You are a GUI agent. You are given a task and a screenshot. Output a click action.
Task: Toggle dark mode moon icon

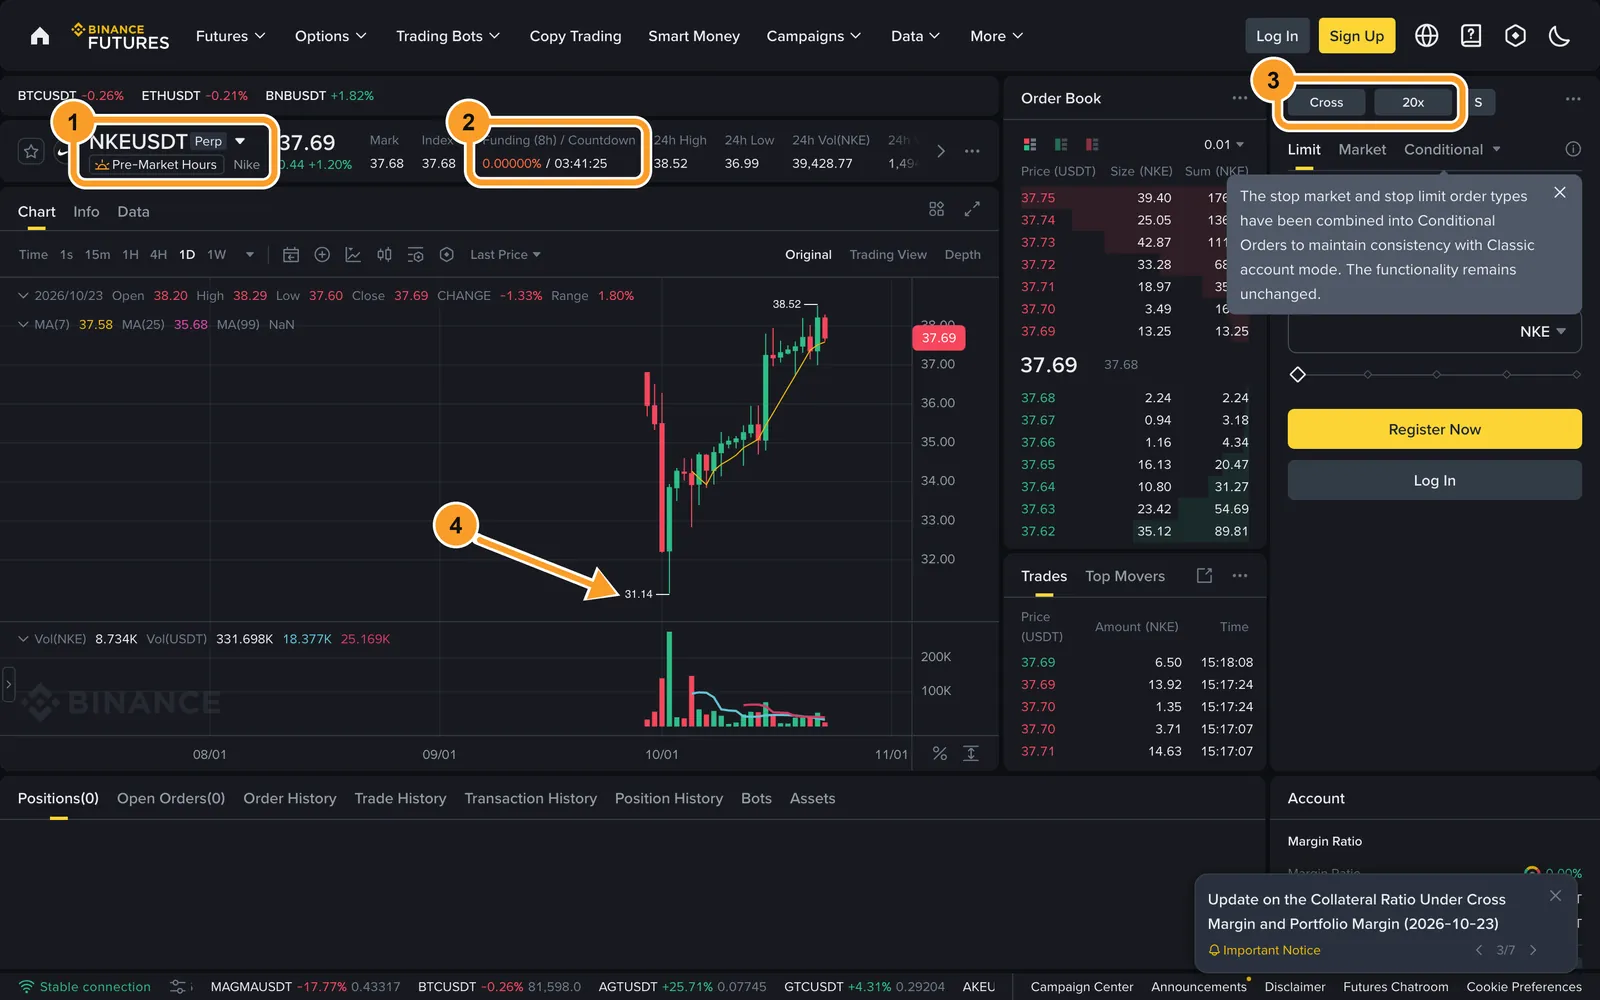(1559, 36)
